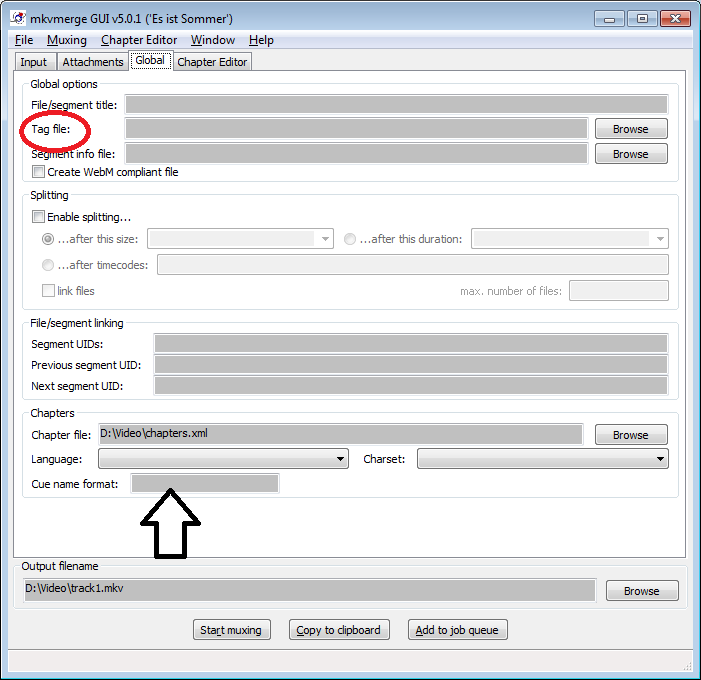Focus the Cue name format field

(205, 483)
